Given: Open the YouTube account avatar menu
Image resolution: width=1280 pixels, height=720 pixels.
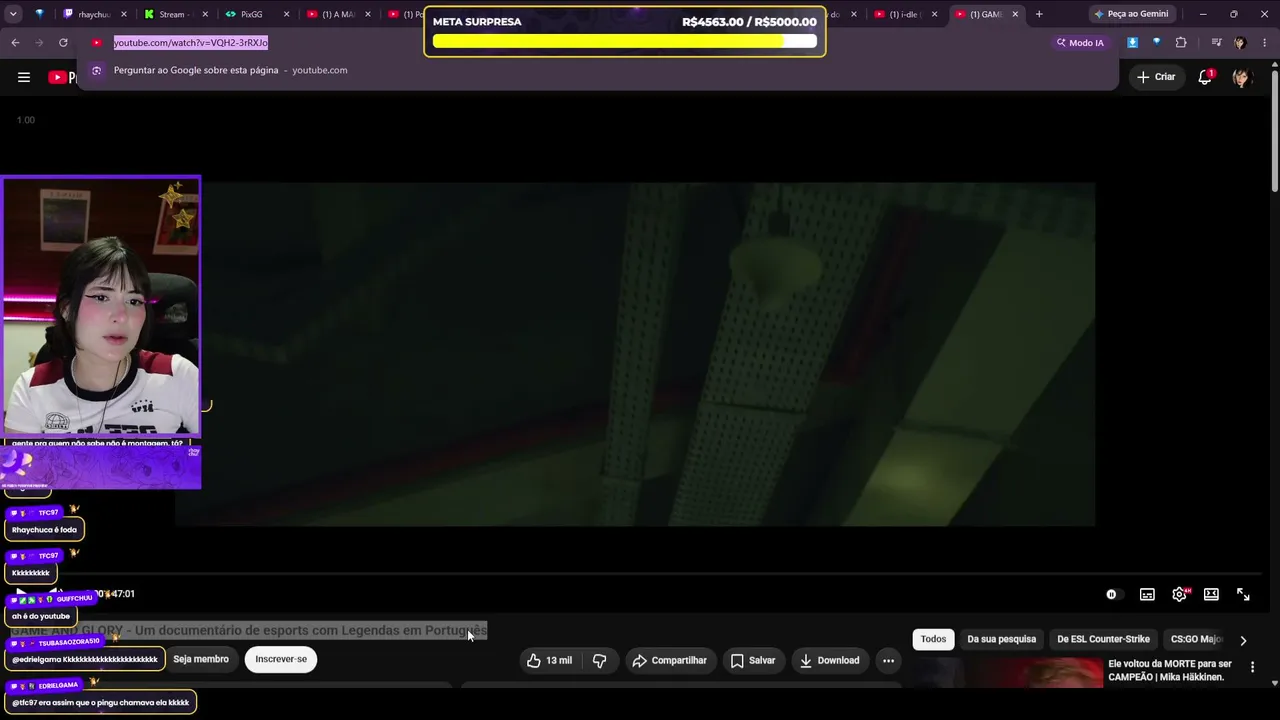Looking at the screenshot, I should point(1242,77).
